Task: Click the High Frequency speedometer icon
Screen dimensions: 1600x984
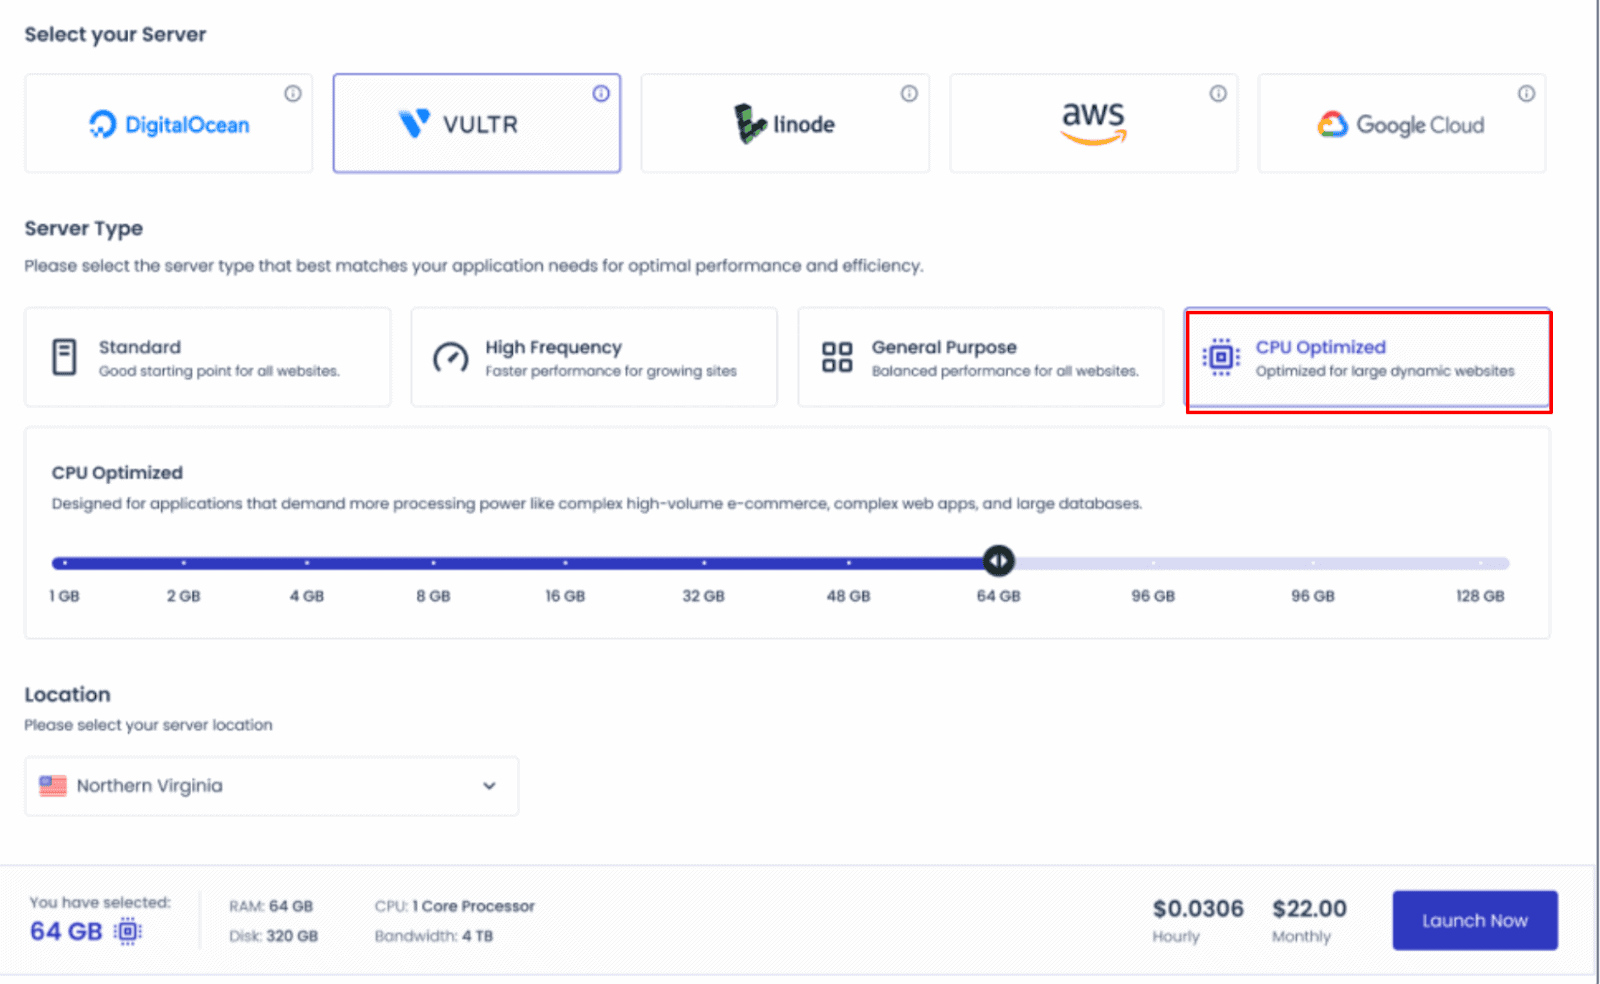Action: [450, 357]
